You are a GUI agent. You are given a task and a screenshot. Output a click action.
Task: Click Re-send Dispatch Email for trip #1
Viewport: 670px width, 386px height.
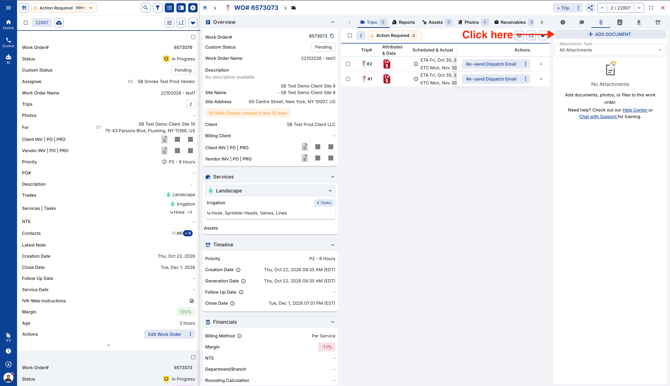pos(491,79)
